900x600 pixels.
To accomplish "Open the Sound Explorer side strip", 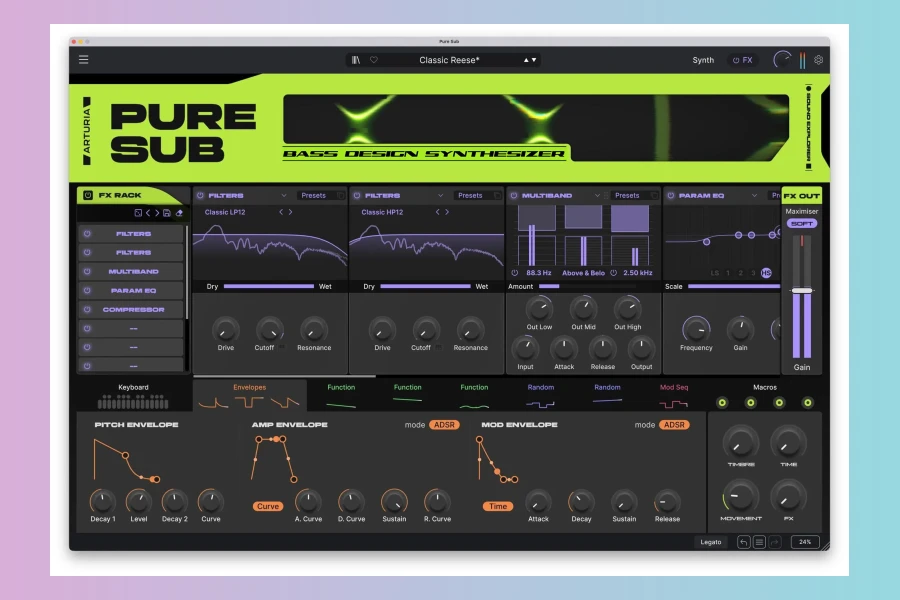I will pyautogui.click(x=808, y=127).
